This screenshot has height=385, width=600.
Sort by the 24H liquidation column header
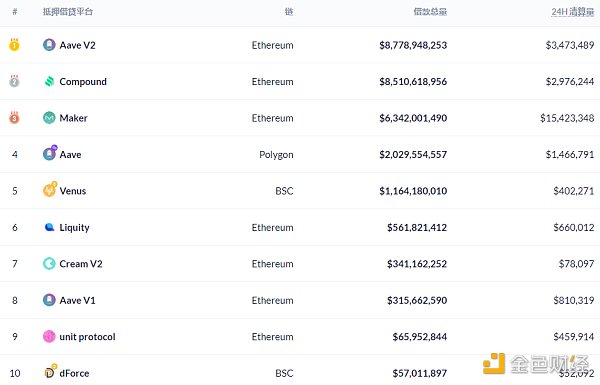[x=572, y=12]
